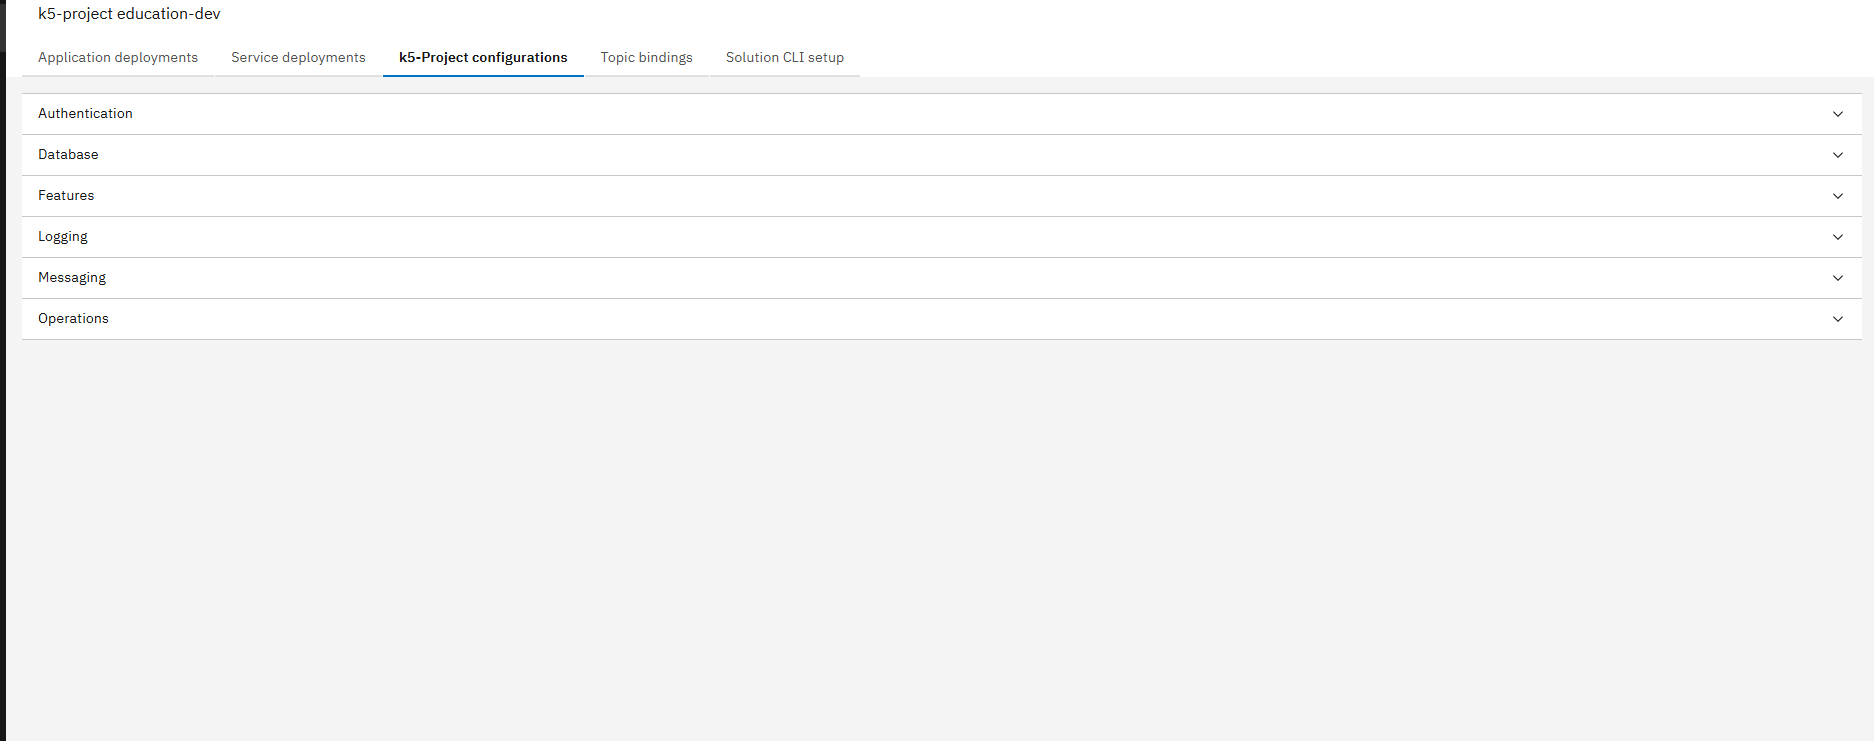Screen dimensions: 1874x741
Task: Click the Authentication row chevron icon
Action: point(1837,114)
